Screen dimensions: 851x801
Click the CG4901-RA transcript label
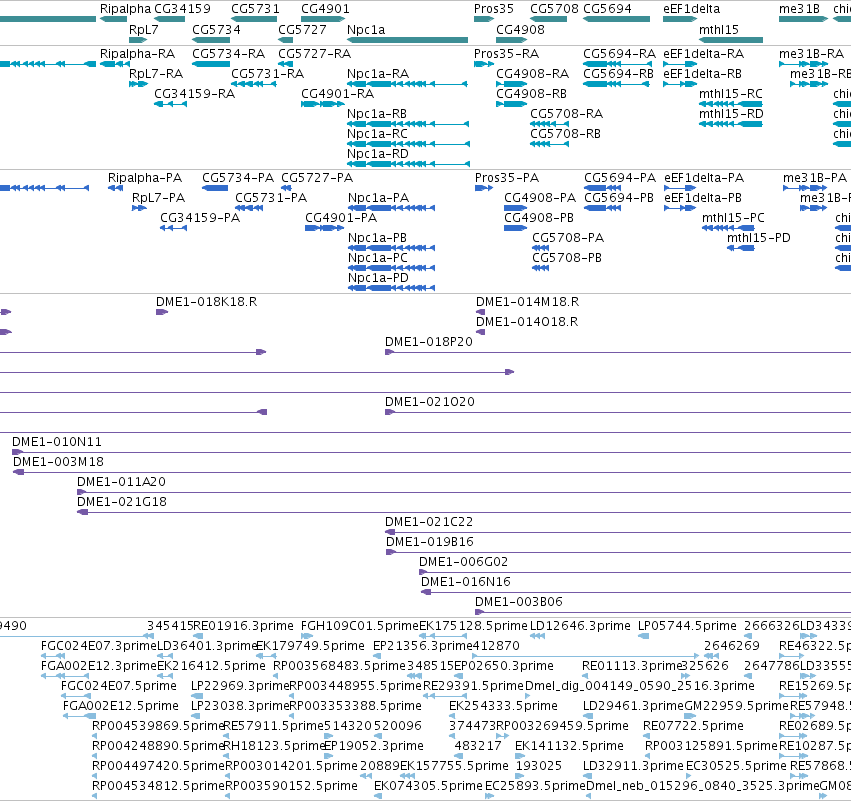(338, 94)
